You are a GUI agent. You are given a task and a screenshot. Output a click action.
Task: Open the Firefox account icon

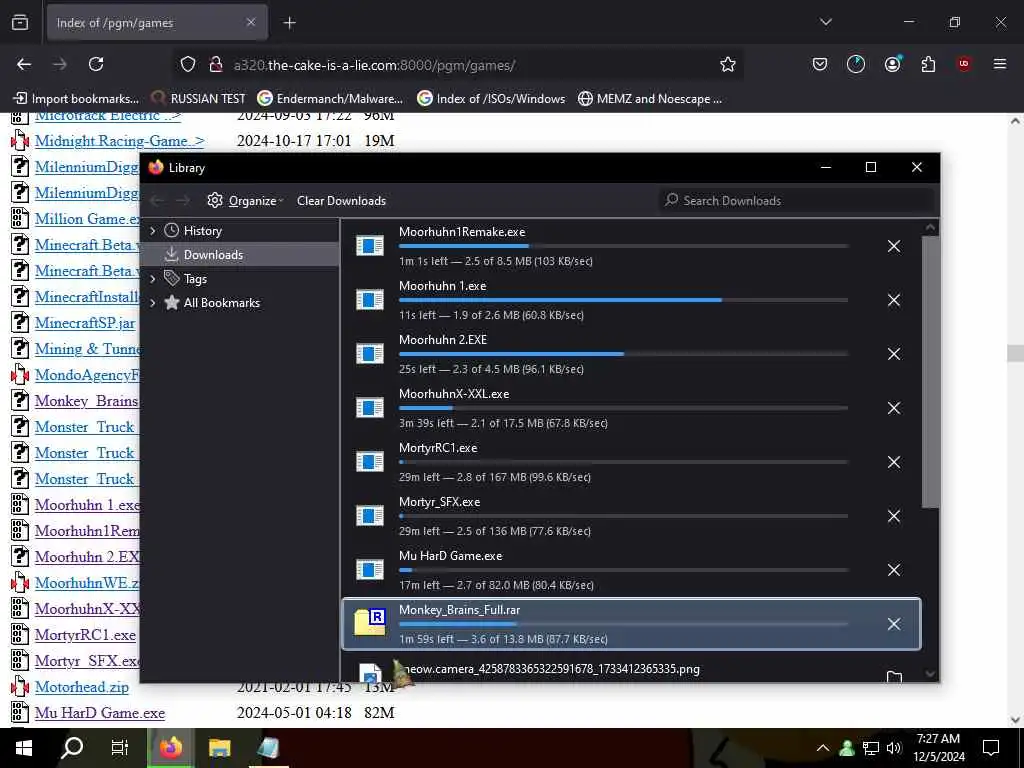[892, 64]
